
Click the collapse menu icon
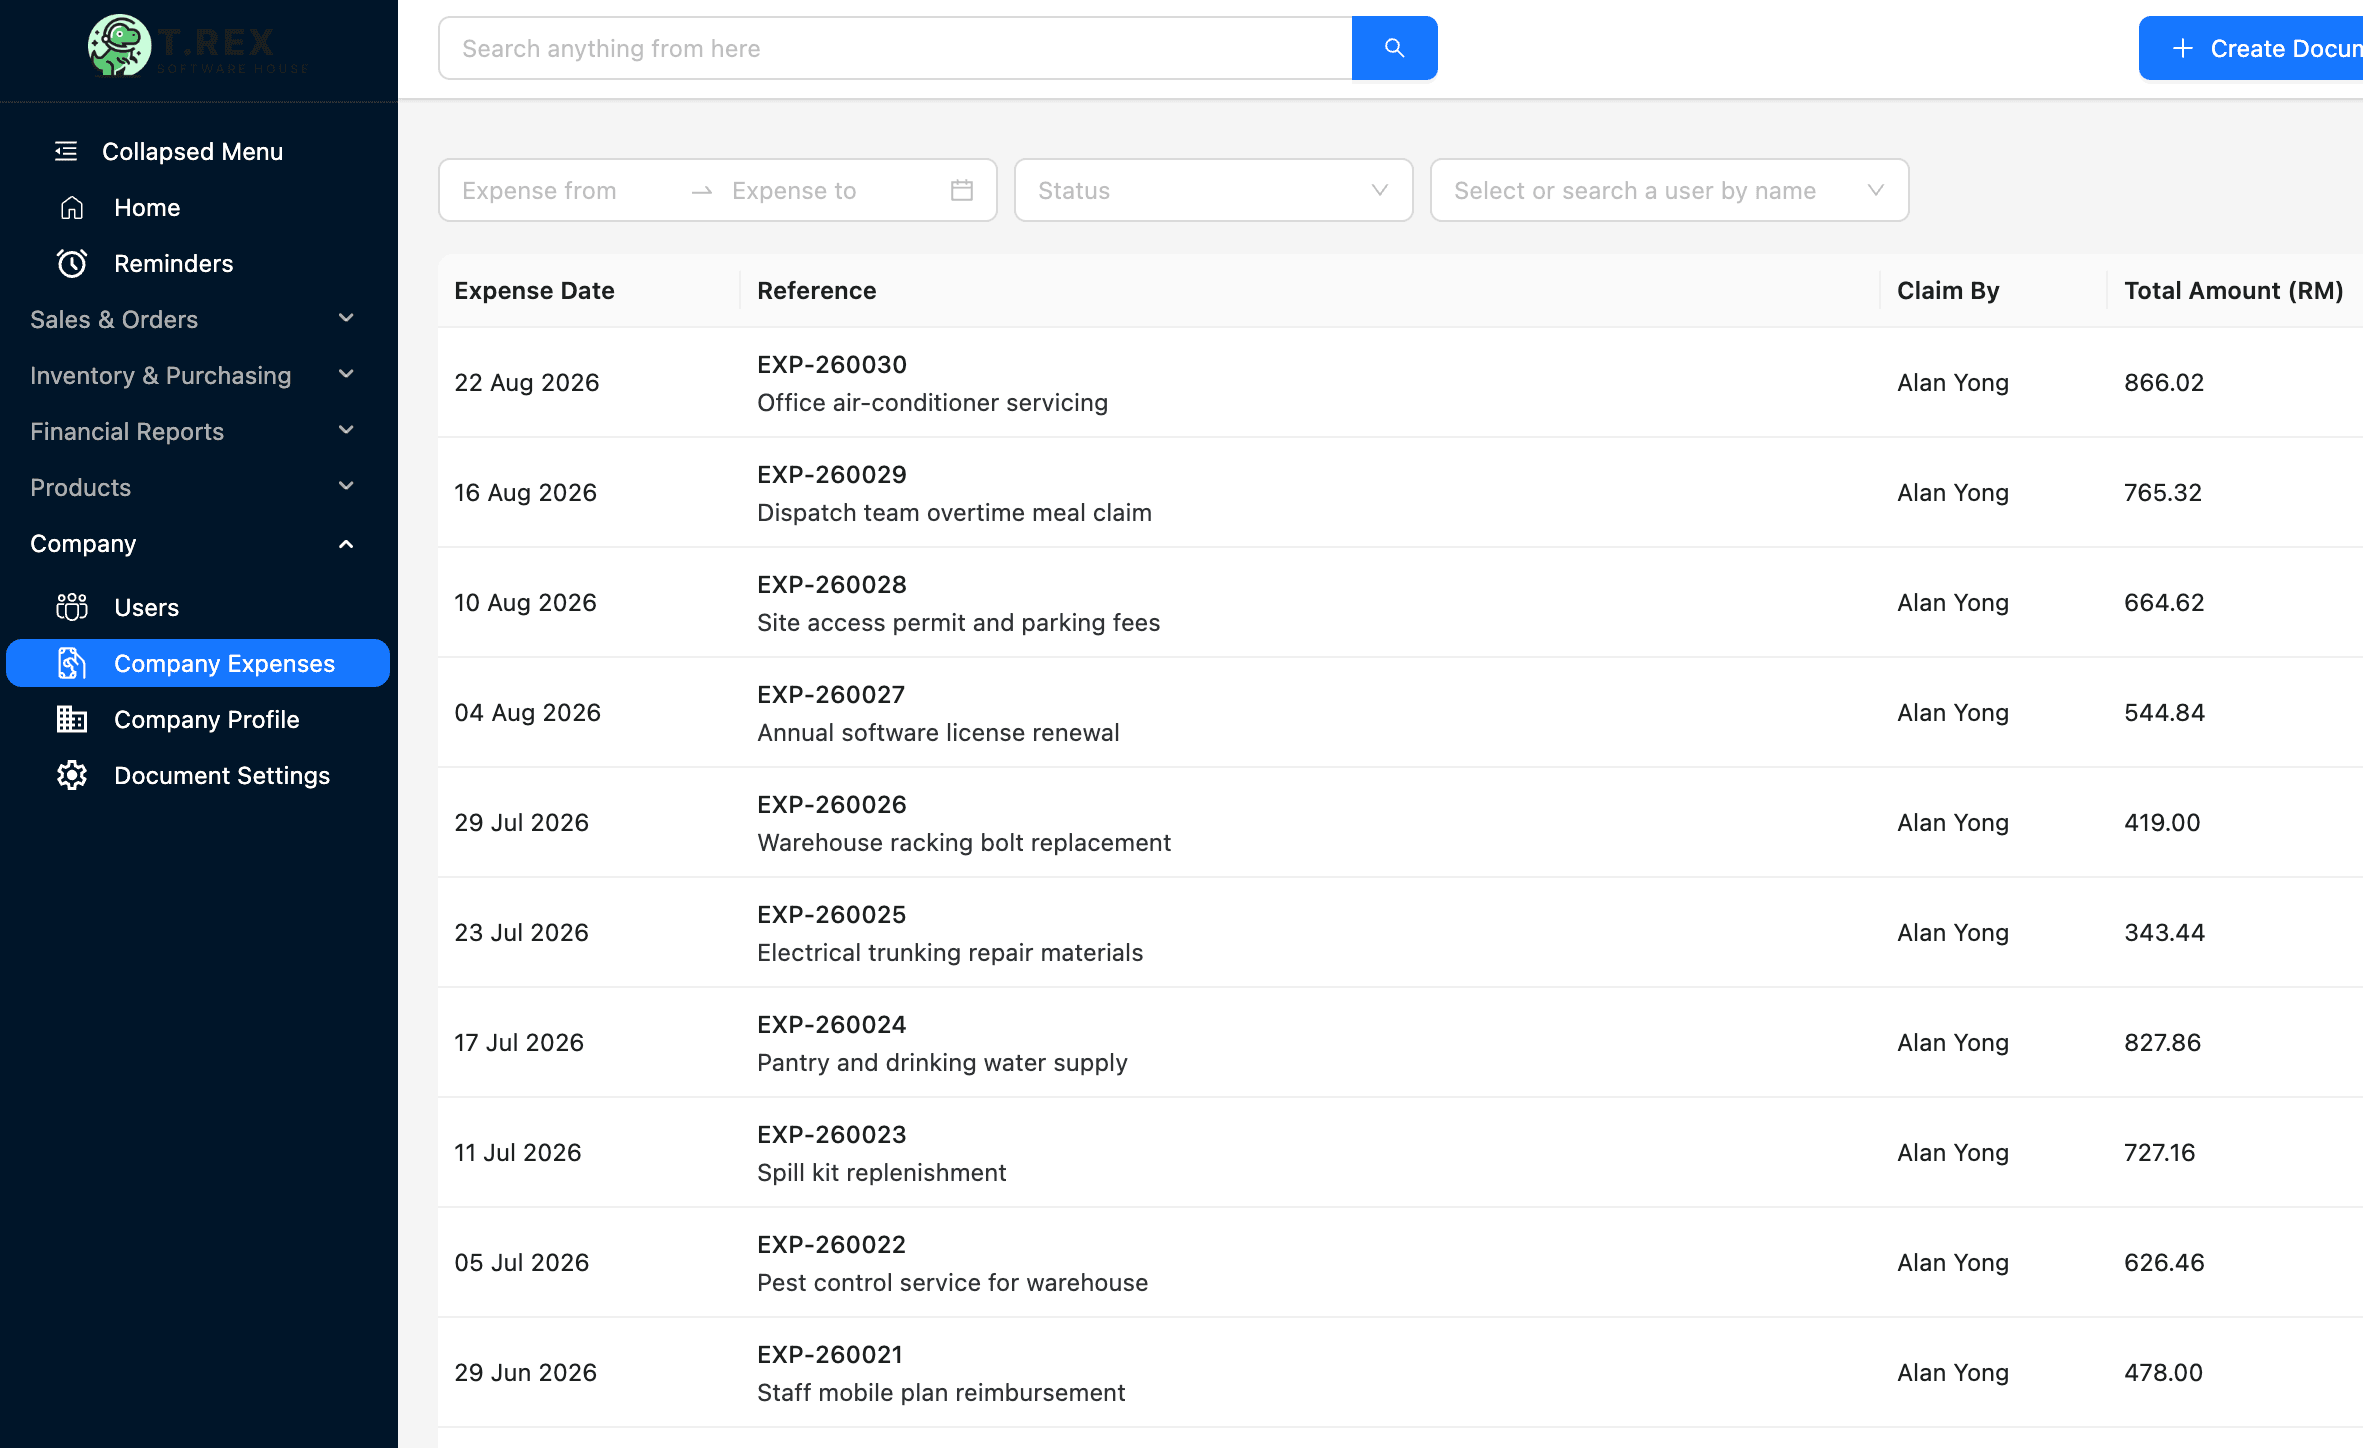[x=66, y=151]
